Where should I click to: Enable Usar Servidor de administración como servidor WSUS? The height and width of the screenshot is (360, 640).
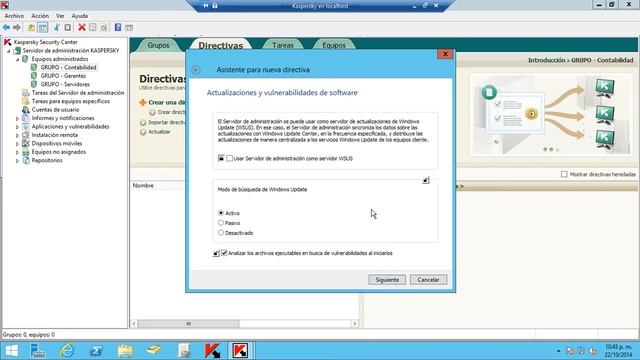(x=229, y=158)
